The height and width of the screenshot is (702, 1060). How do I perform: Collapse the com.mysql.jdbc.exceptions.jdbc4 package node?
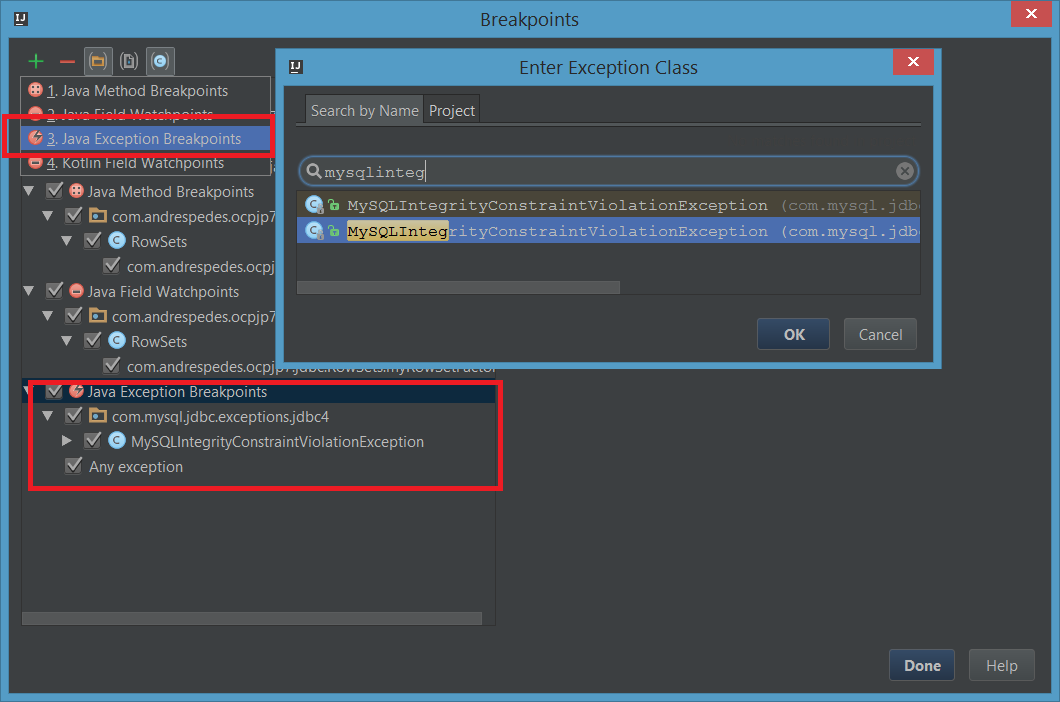pos(47,416)
